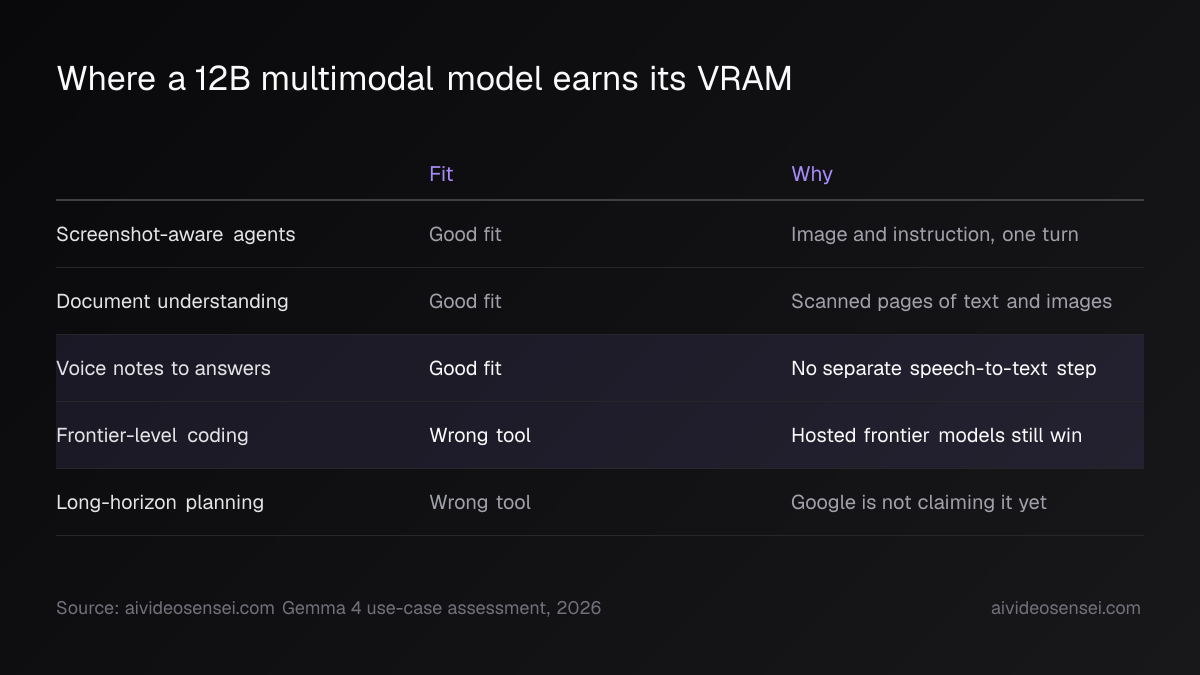Click Wrong tool beside Long-horizon planning

coord(480,502)
